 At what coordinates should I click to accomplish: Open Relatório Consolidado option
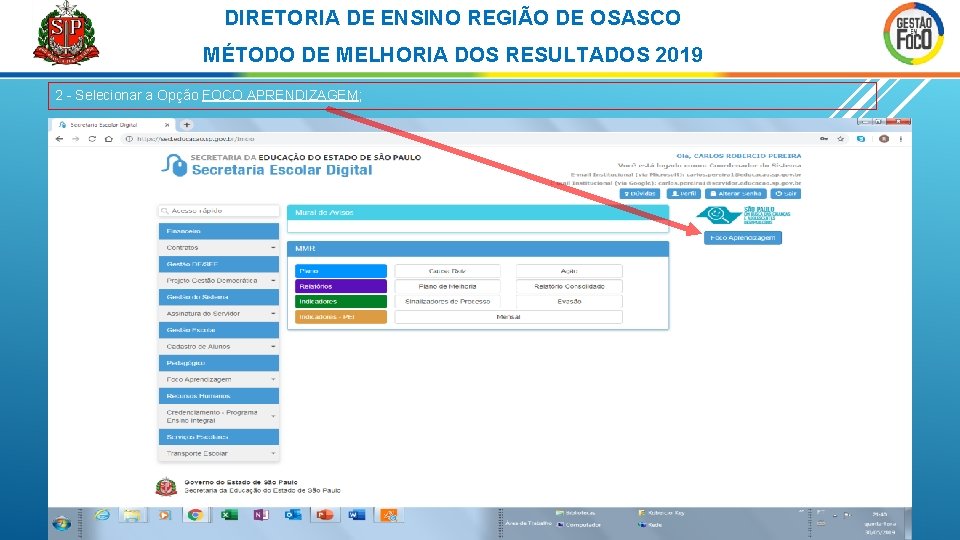[569, 287]
